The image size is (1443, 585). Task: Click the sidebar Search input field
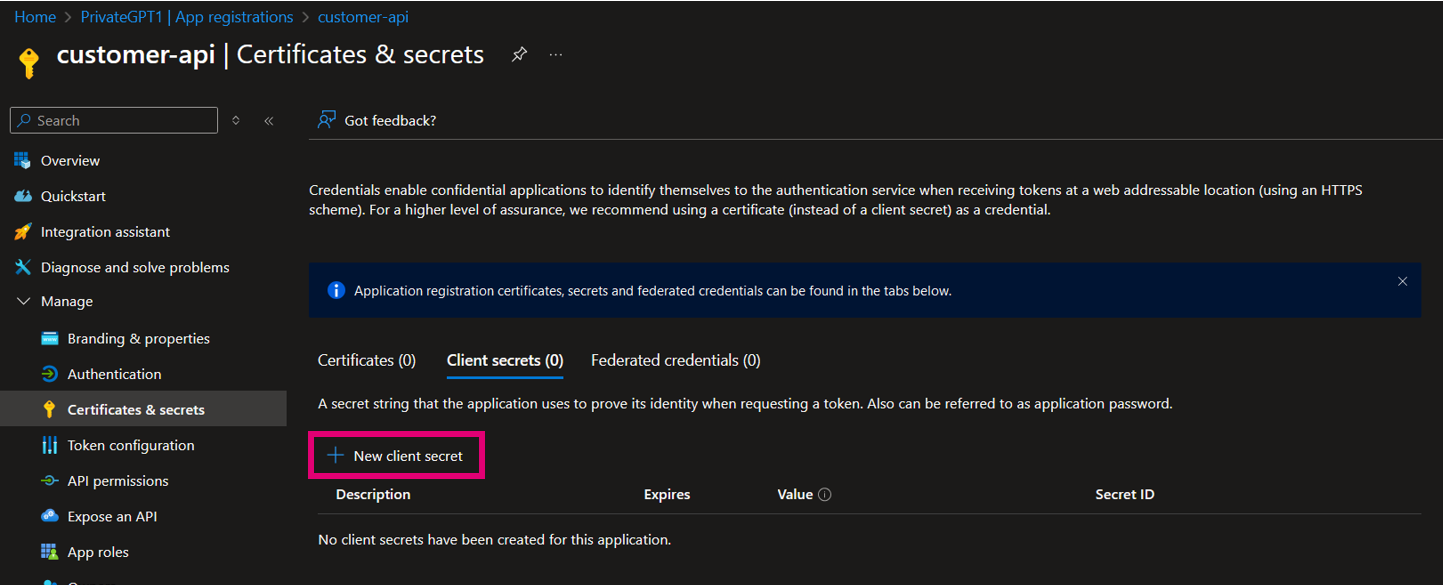[120, 120]
